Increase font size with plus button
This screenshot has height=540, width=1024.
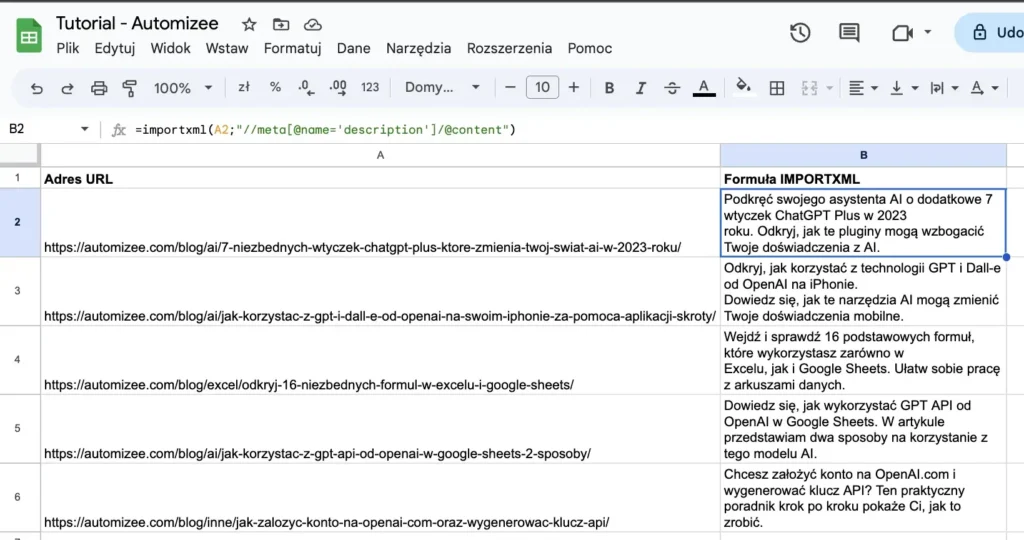tap(573, 87)
